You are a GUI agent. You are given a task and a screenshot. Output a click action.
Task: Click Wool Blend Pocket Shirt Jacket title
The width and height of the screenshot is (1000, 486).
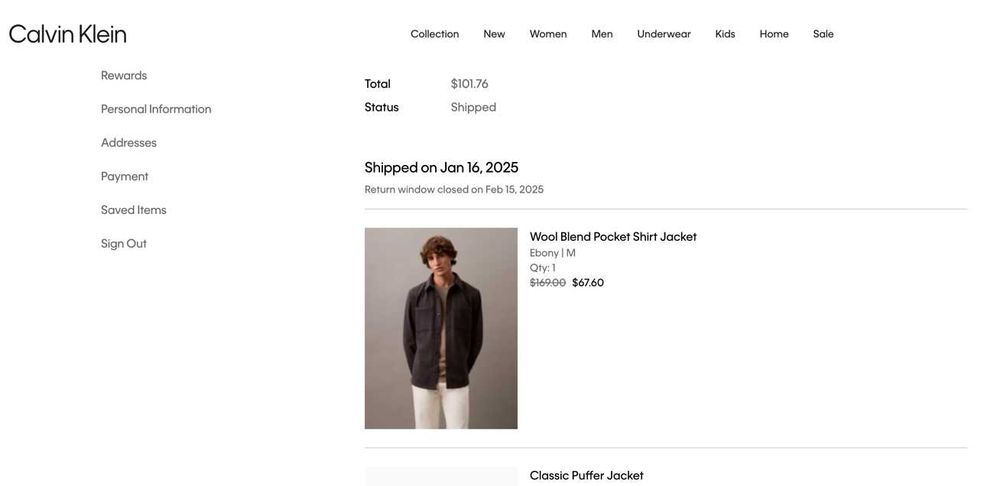point(613,237)
